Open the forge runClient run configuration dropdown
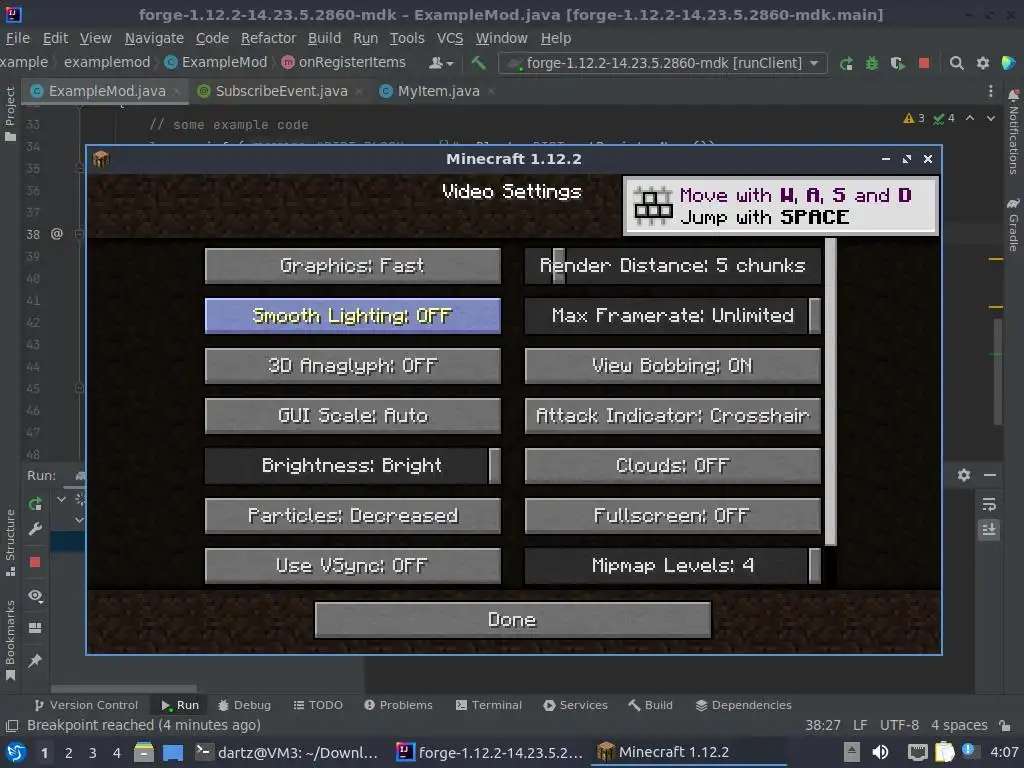 tap(663, 63)
